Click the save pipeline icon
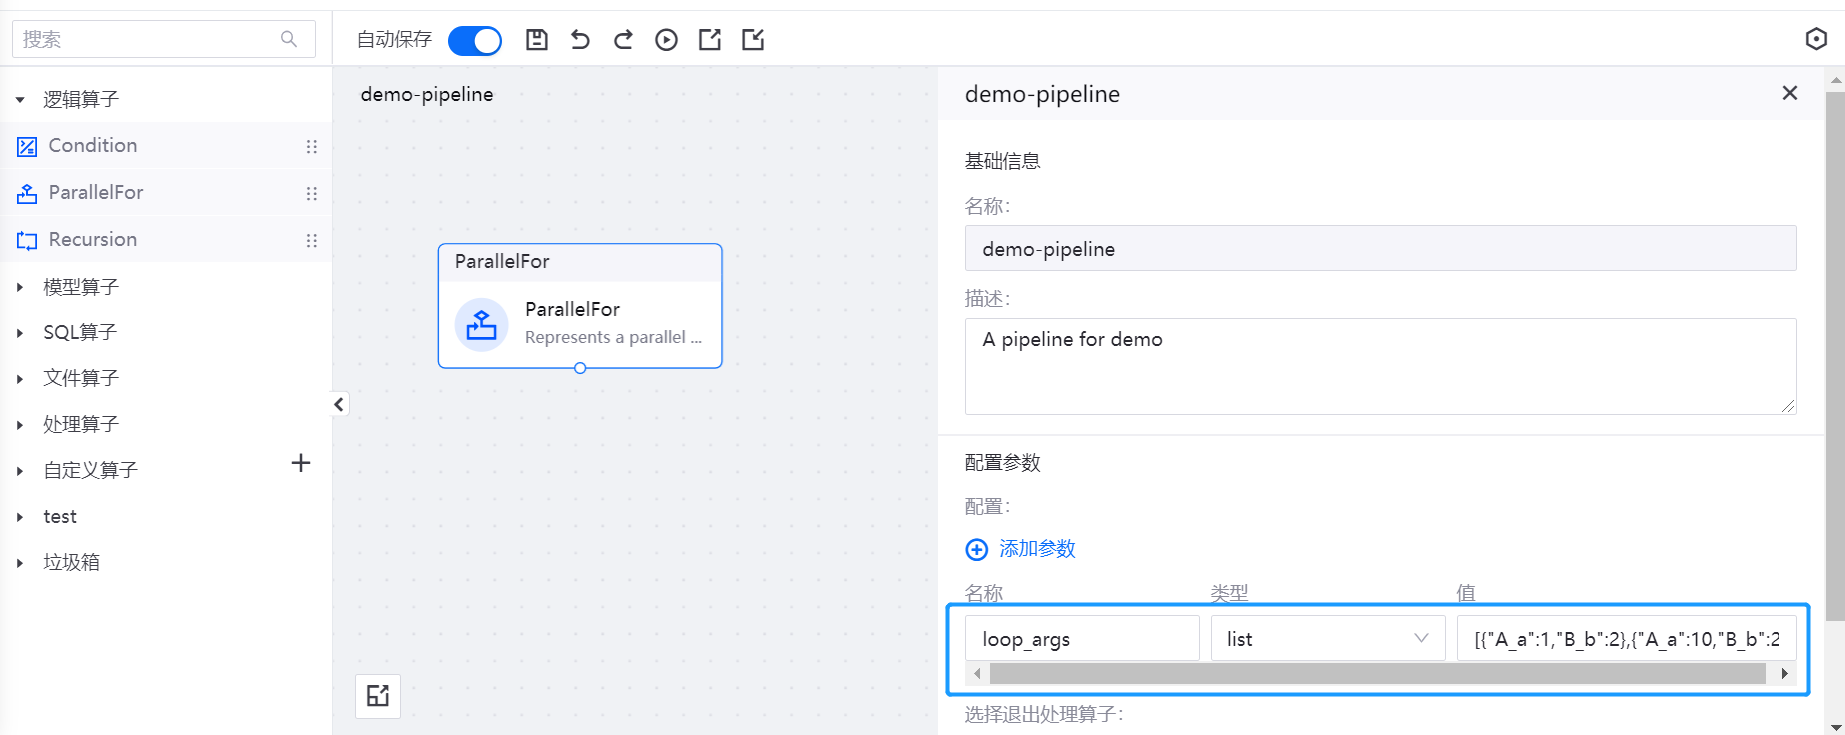This screenshot has height=735, width=1845. coord(537,40)
